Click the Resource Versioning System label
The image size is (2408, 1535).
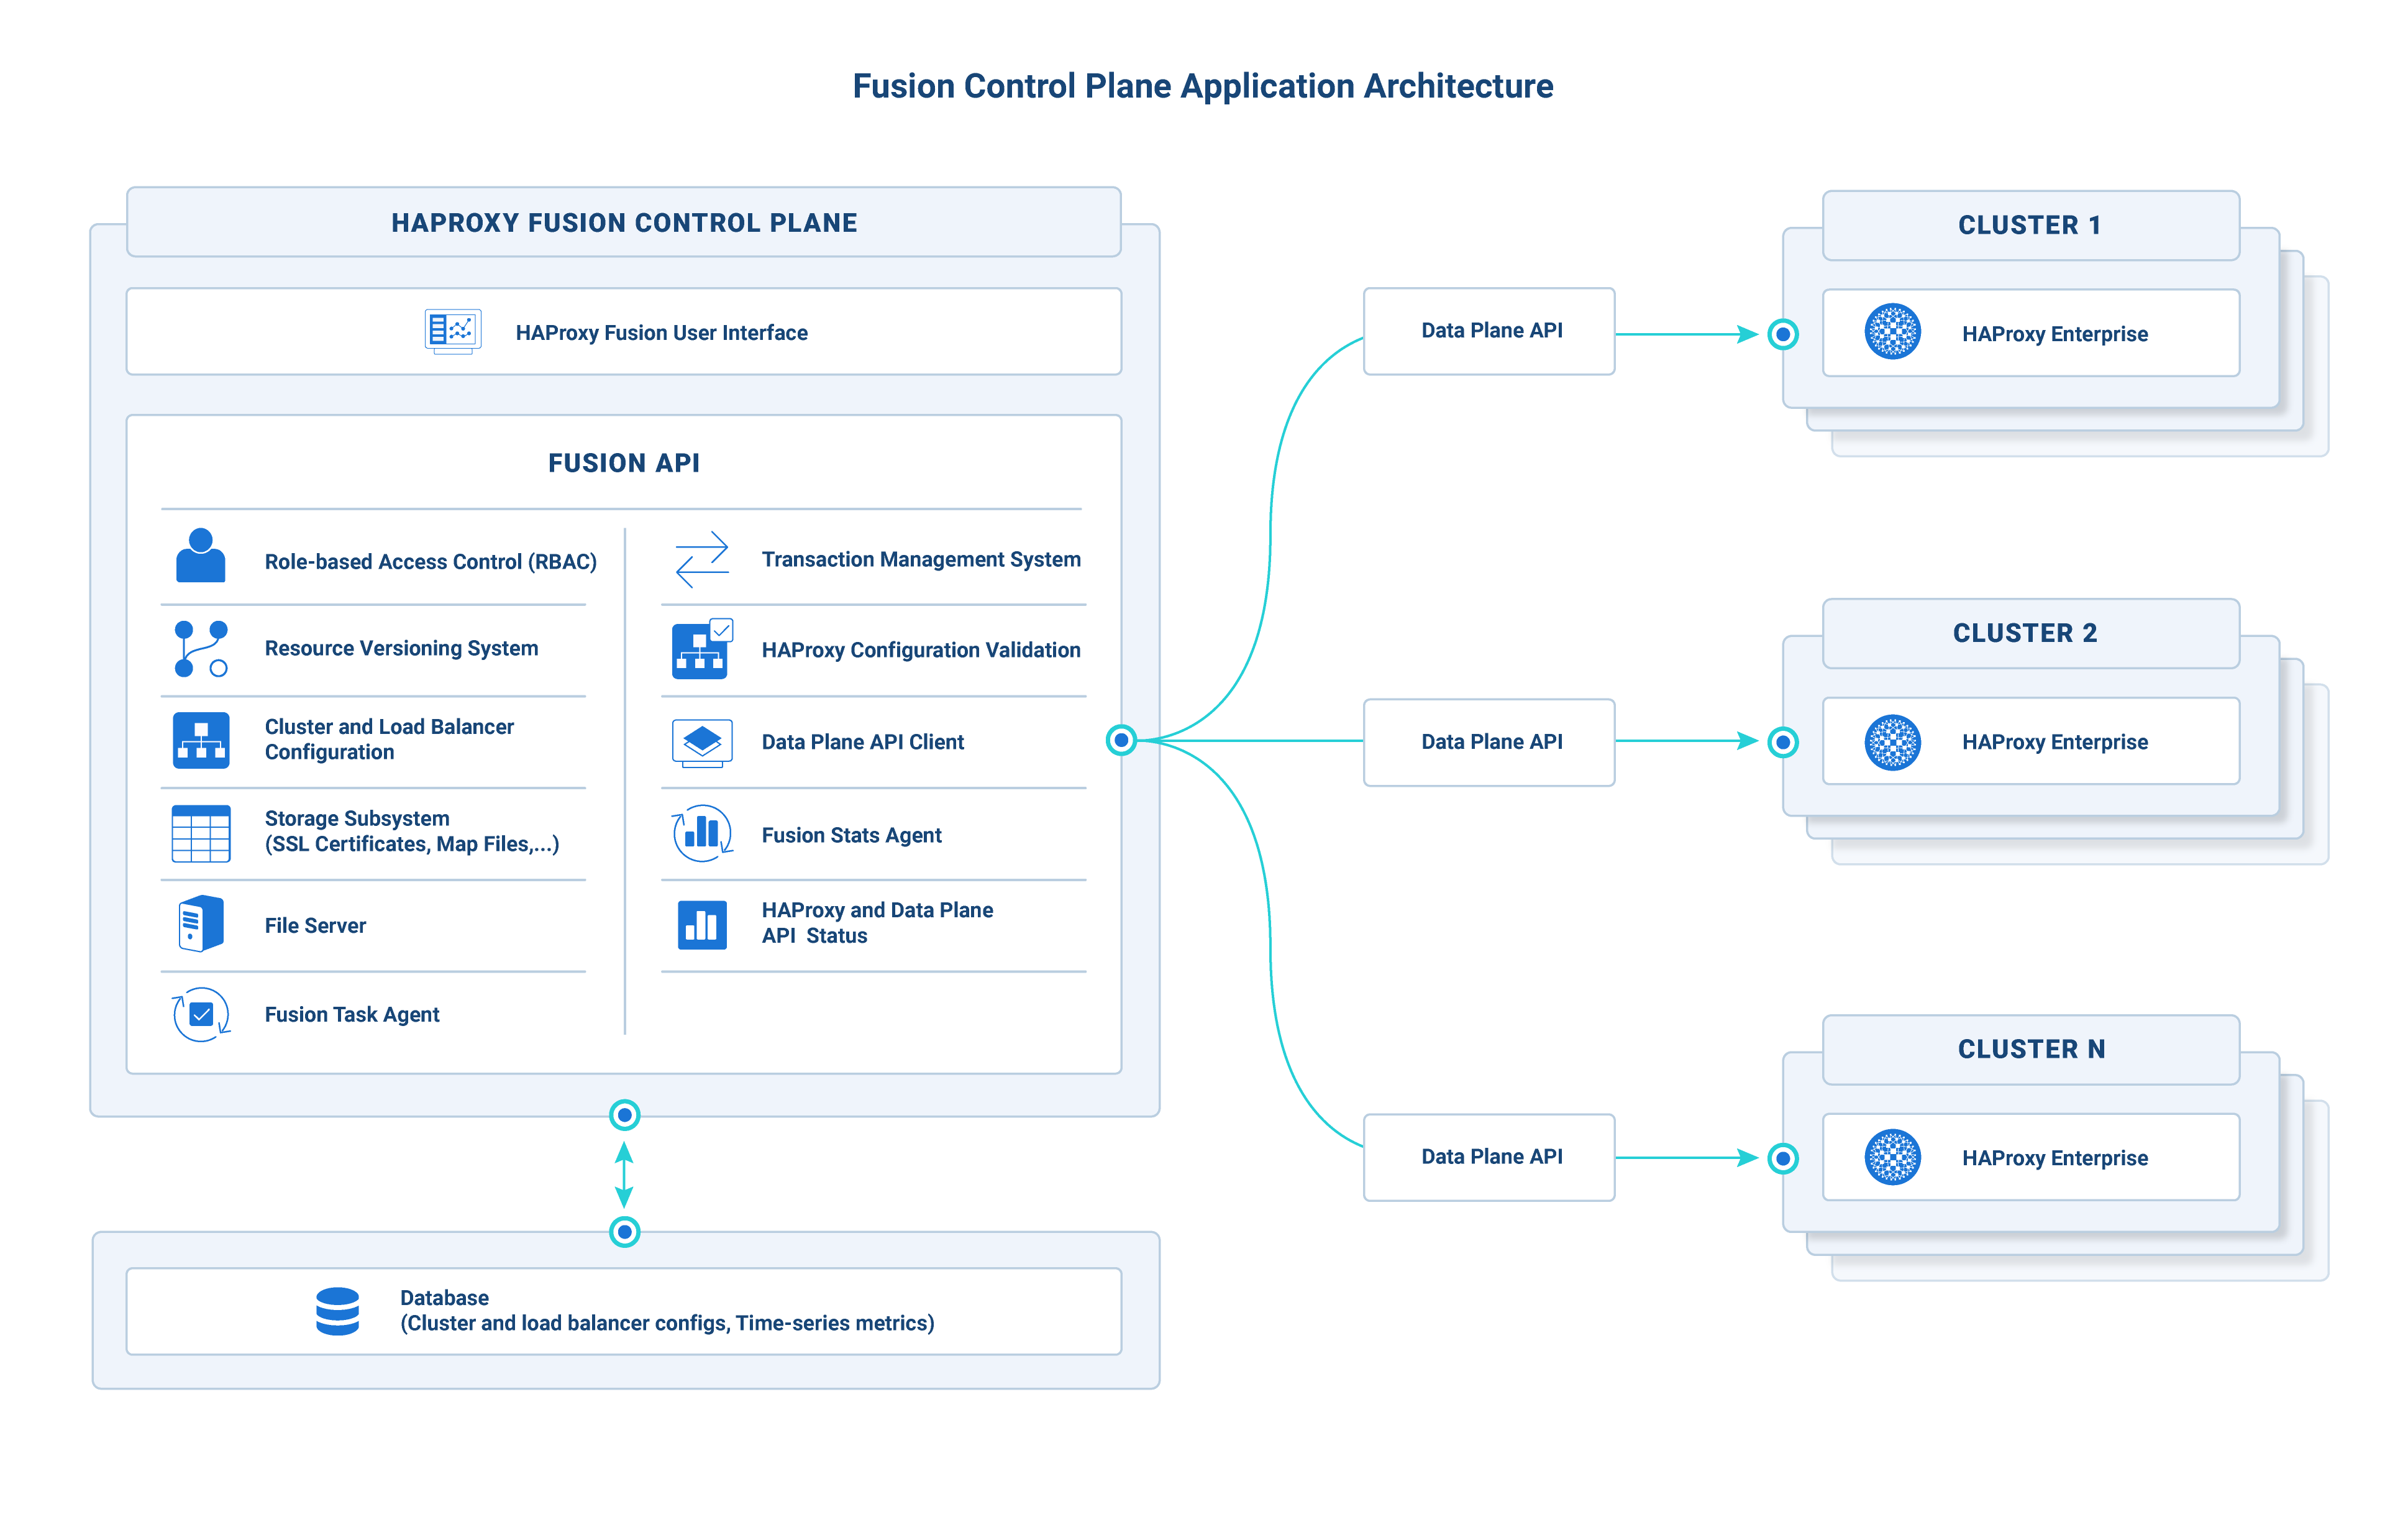[x=401, y=648]
